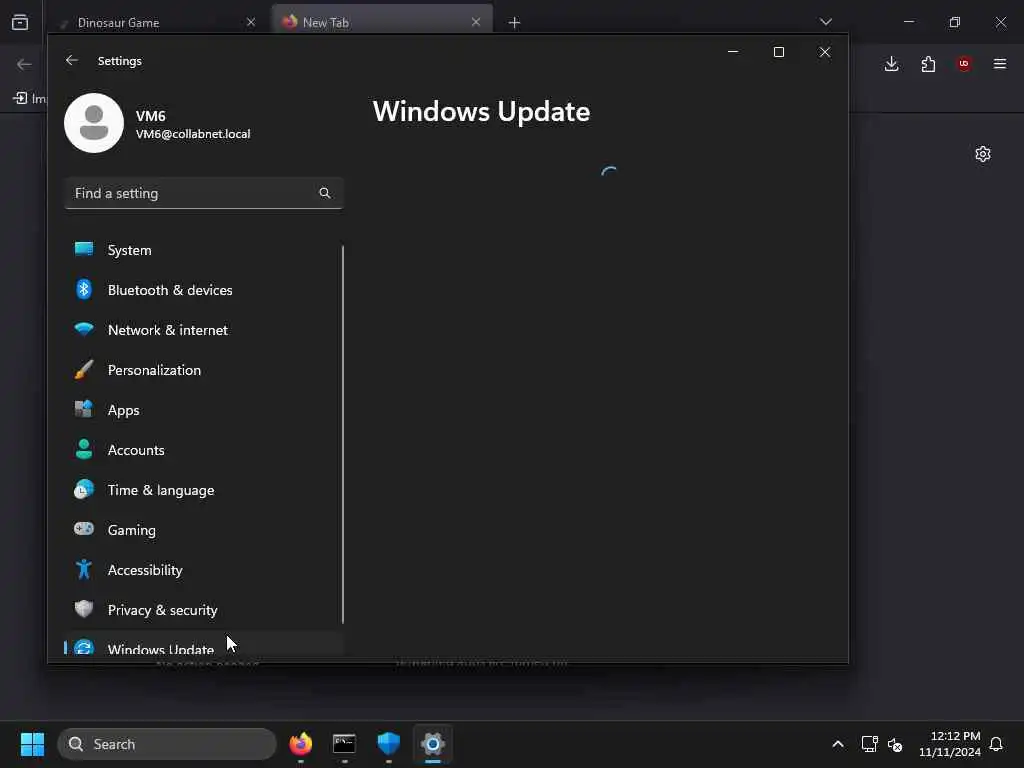The image size is (1024, 768).
Task: Open Accessibility figure icon
Action: pyautogui.click(x=84, y=569)
